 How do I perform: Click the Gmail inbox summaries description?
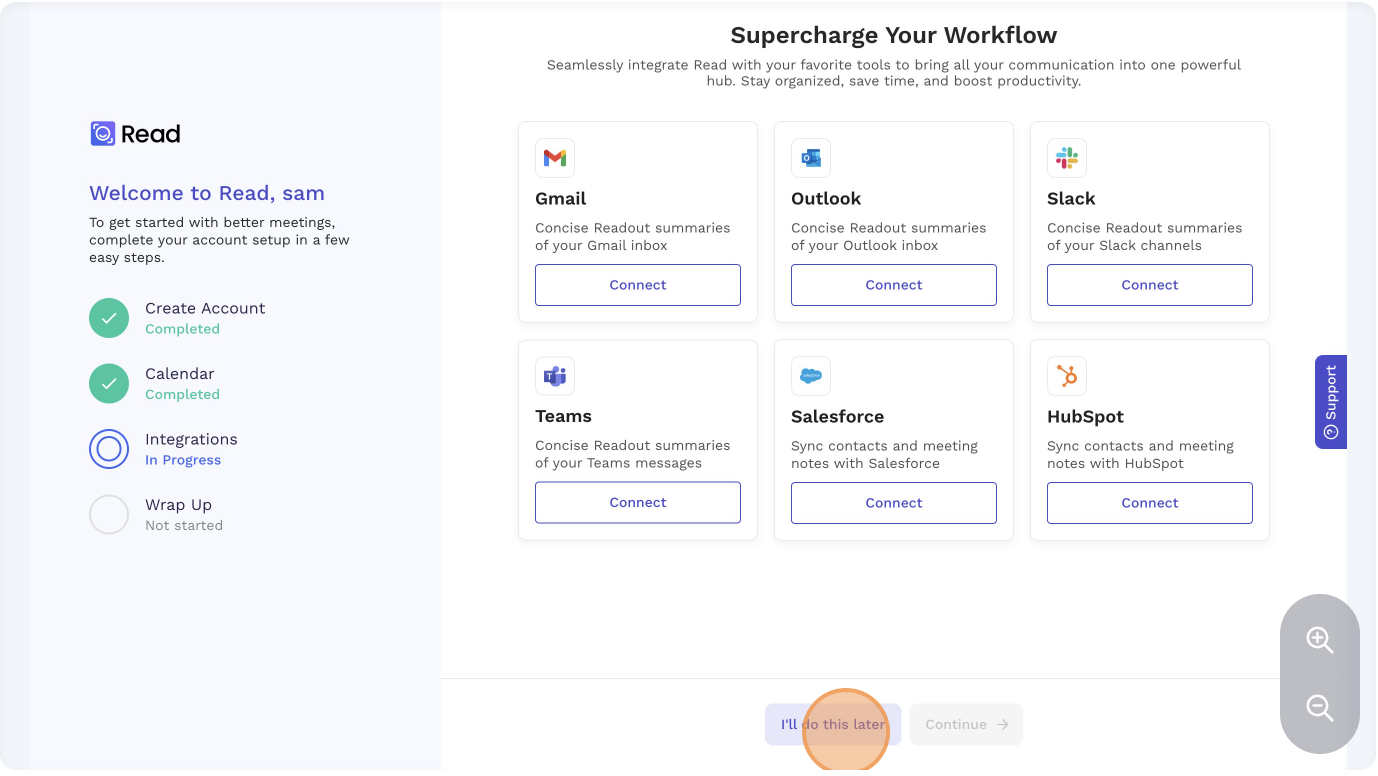click(x=633, y=236)
